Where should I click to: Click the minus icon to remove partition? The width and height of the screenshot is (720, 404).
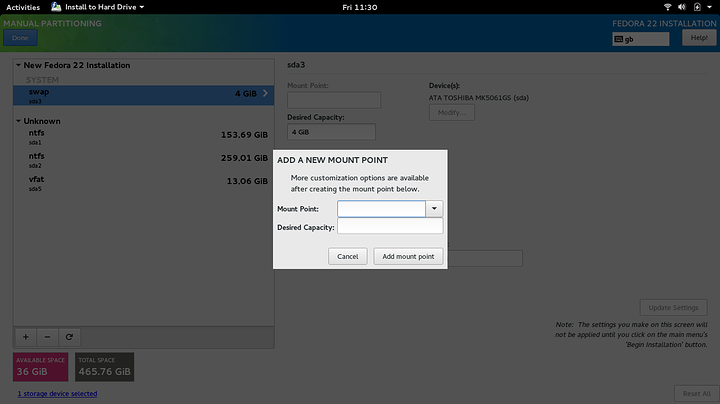point(48,337)
